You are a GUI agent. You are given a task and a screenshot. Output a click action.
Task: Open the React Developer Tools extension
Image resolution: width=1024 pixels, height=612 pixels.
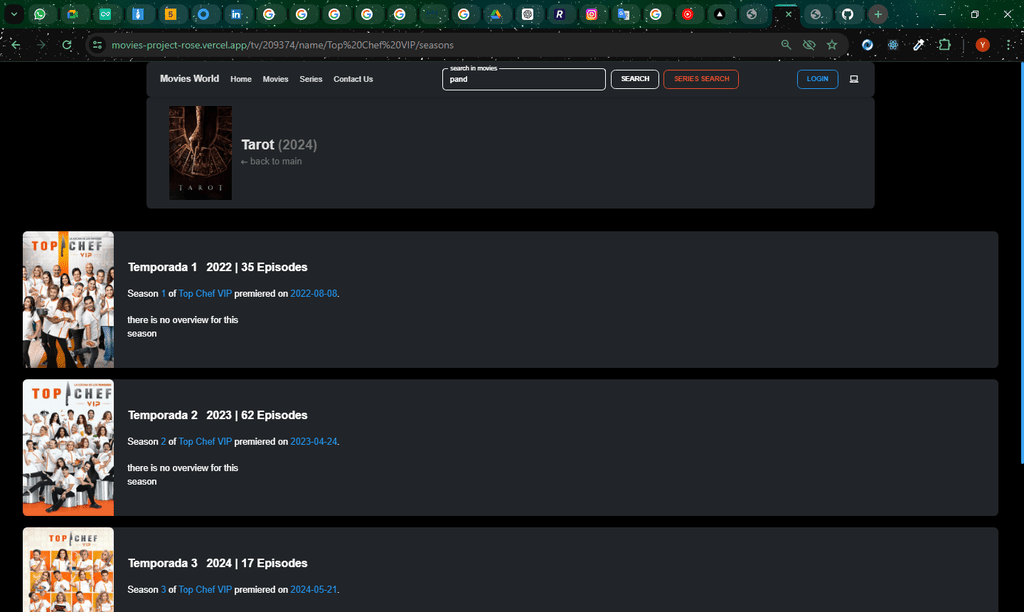(x=893, y=45)
